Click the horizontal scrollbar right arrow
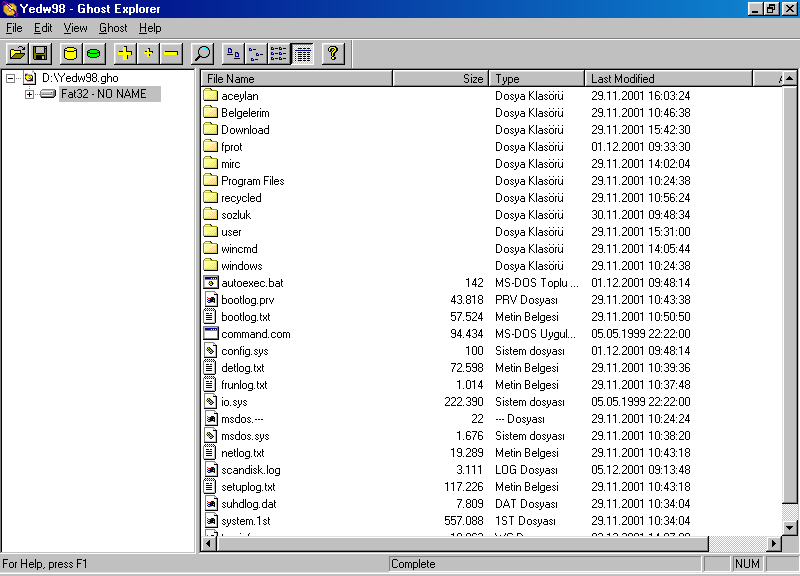The height and width of the screenshot is (576, 800). [774, 544]
